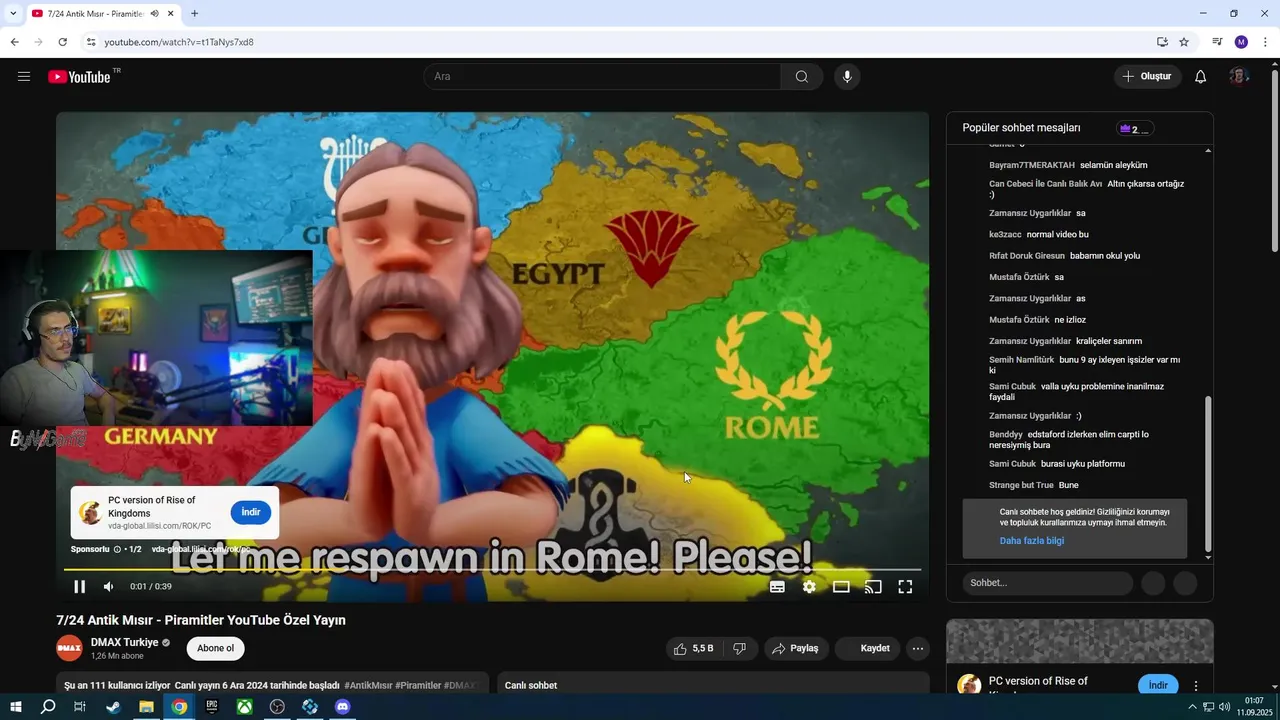Switch to theater mode

tap(841, 587)
